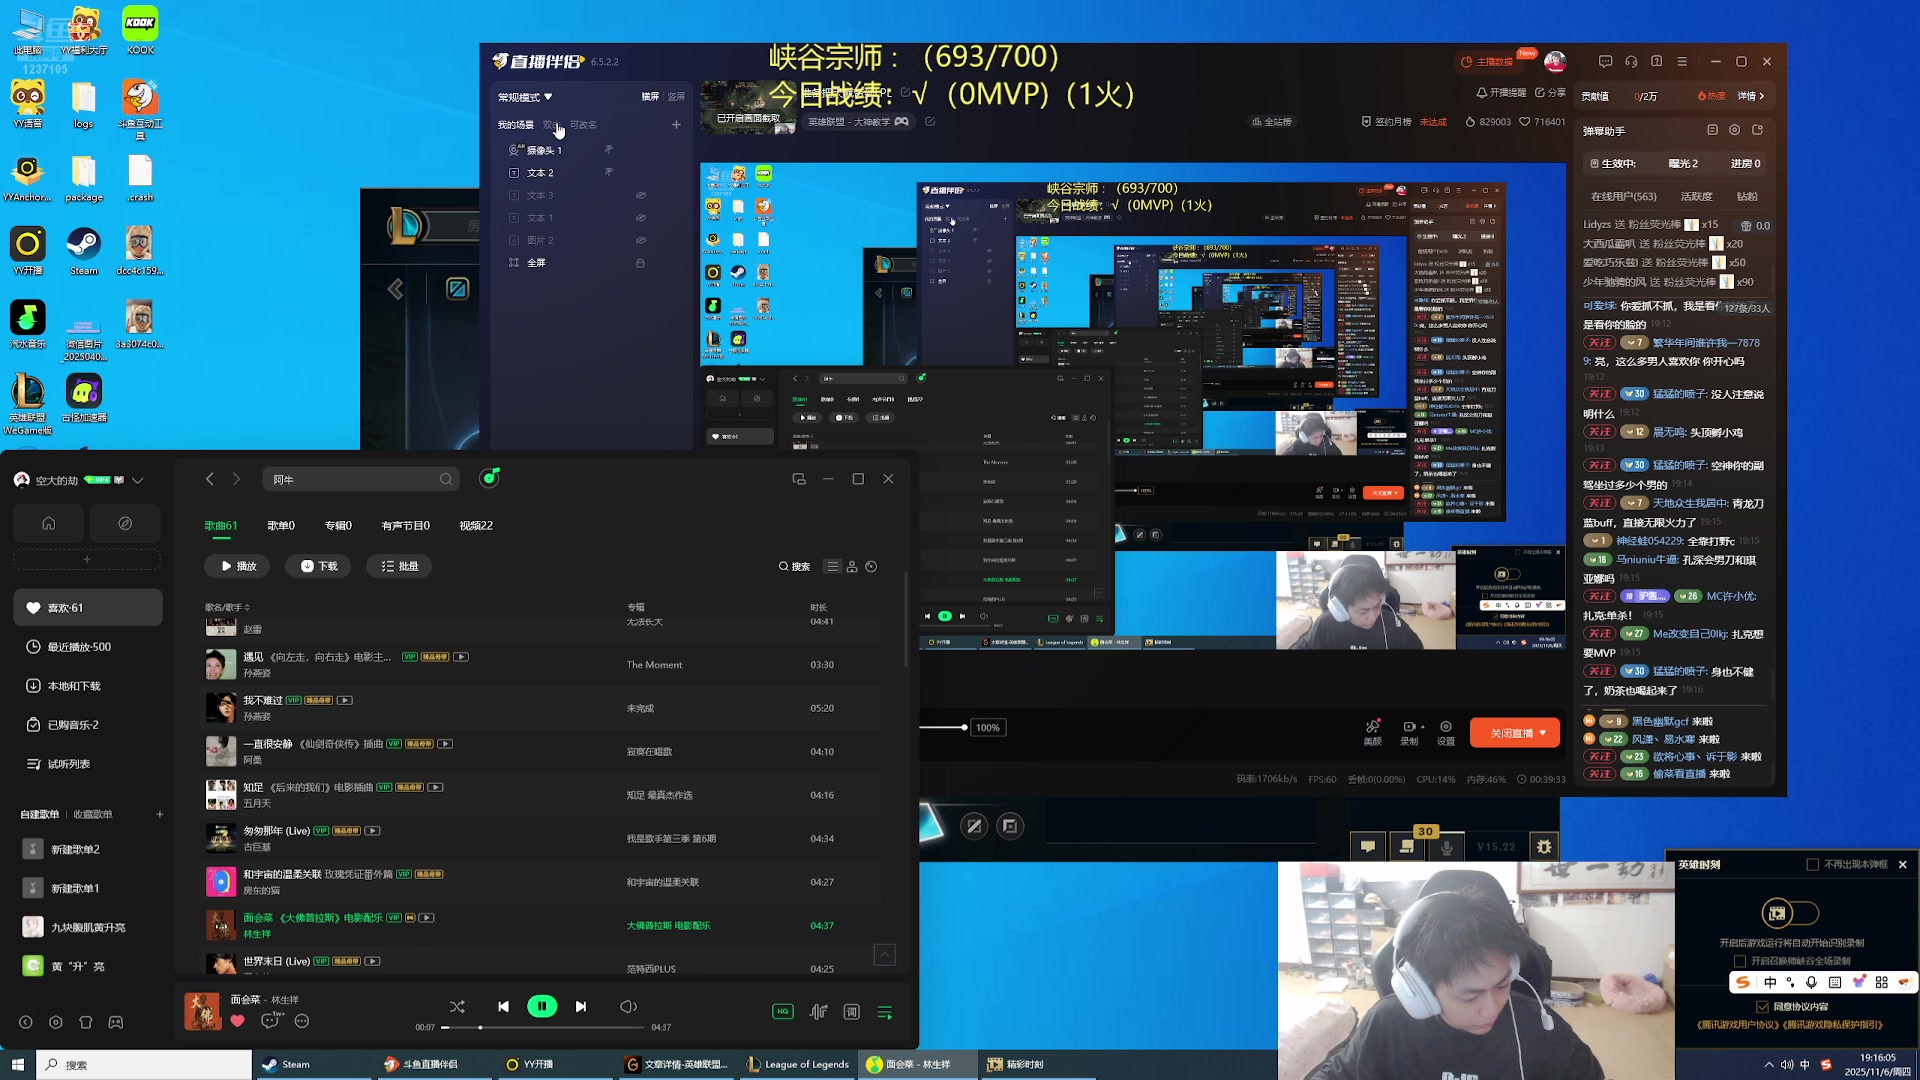Open the record mode dropdown next to 录制

tap(1422, 728)
